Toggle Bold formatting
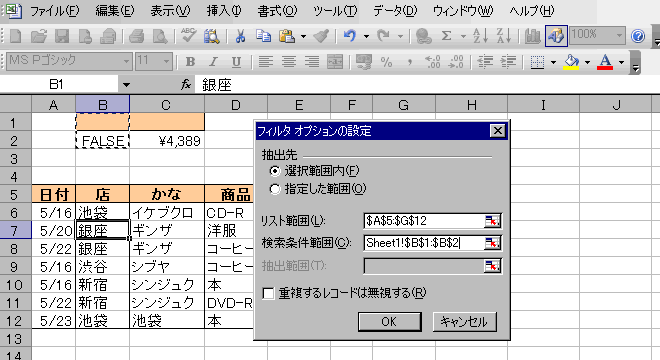 pos(190,62)
